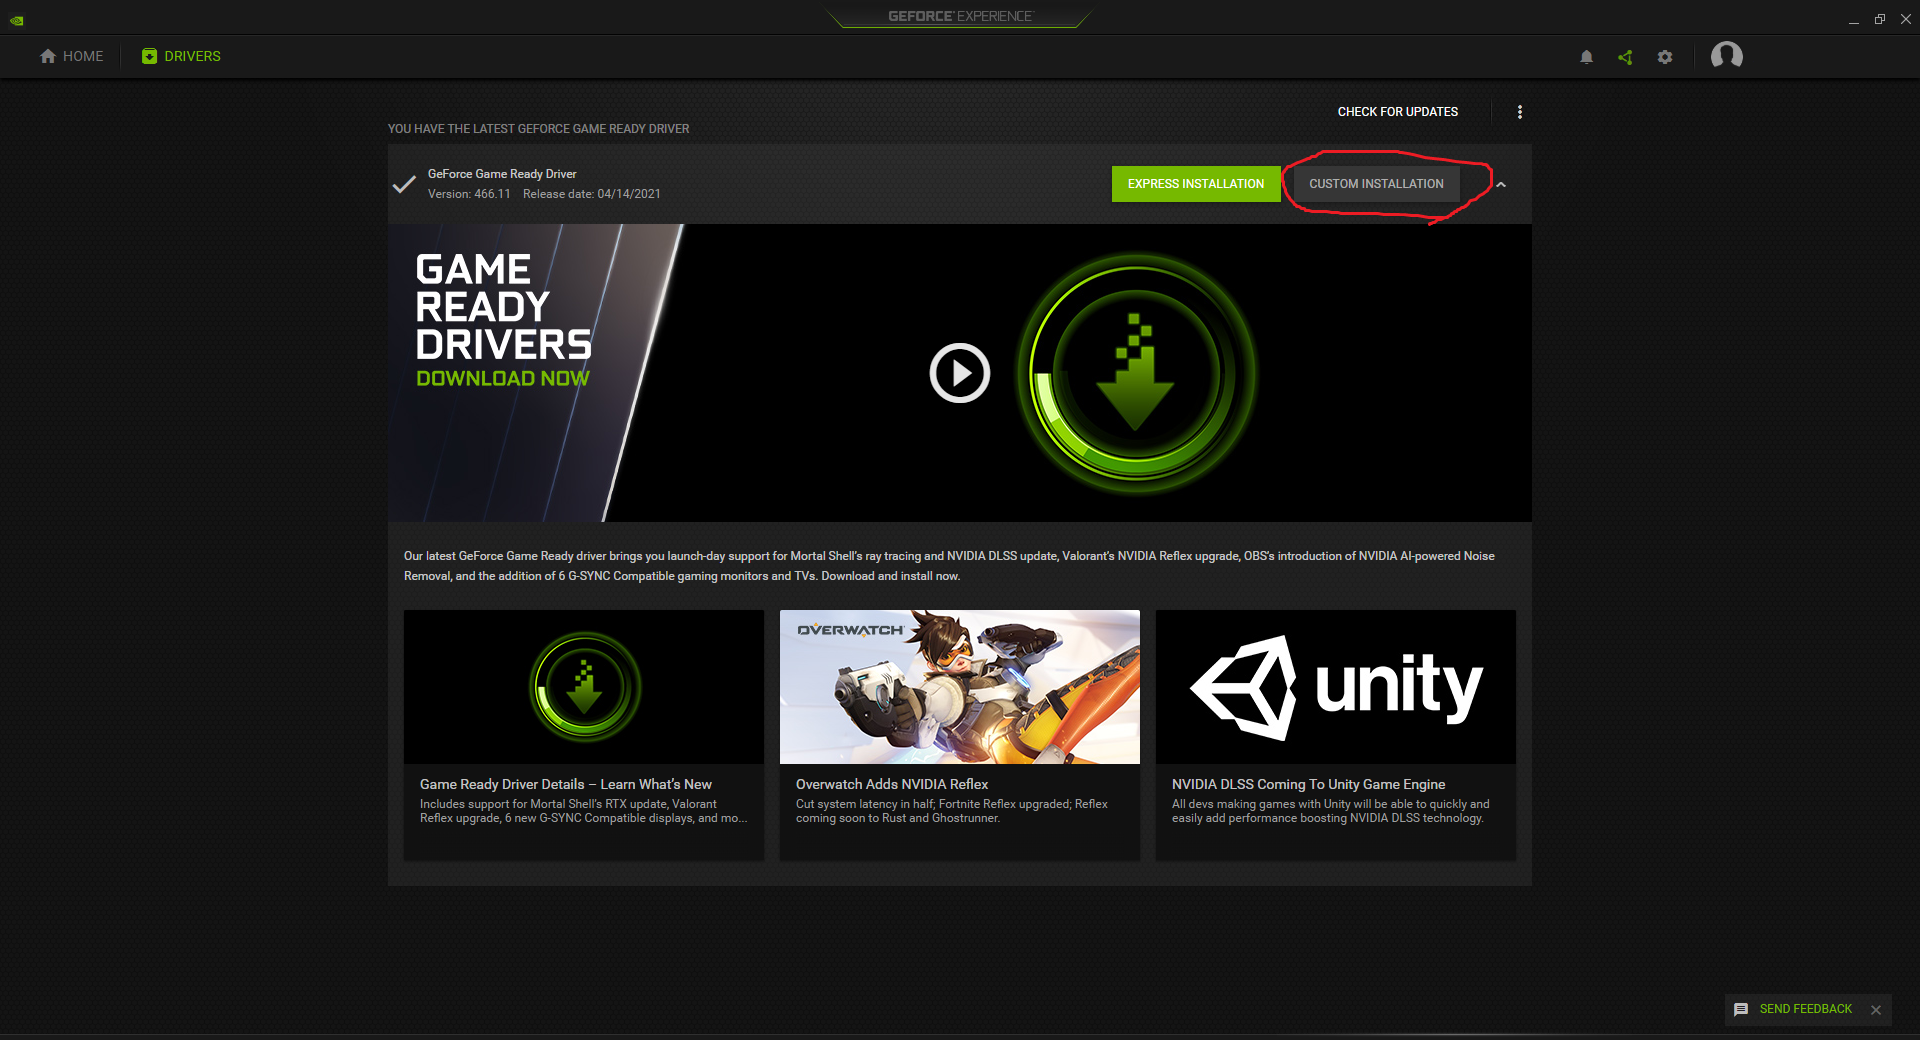Open the notifications bell
This screenshot has width=1920, height=1040.
click(x=1586, y=57)
